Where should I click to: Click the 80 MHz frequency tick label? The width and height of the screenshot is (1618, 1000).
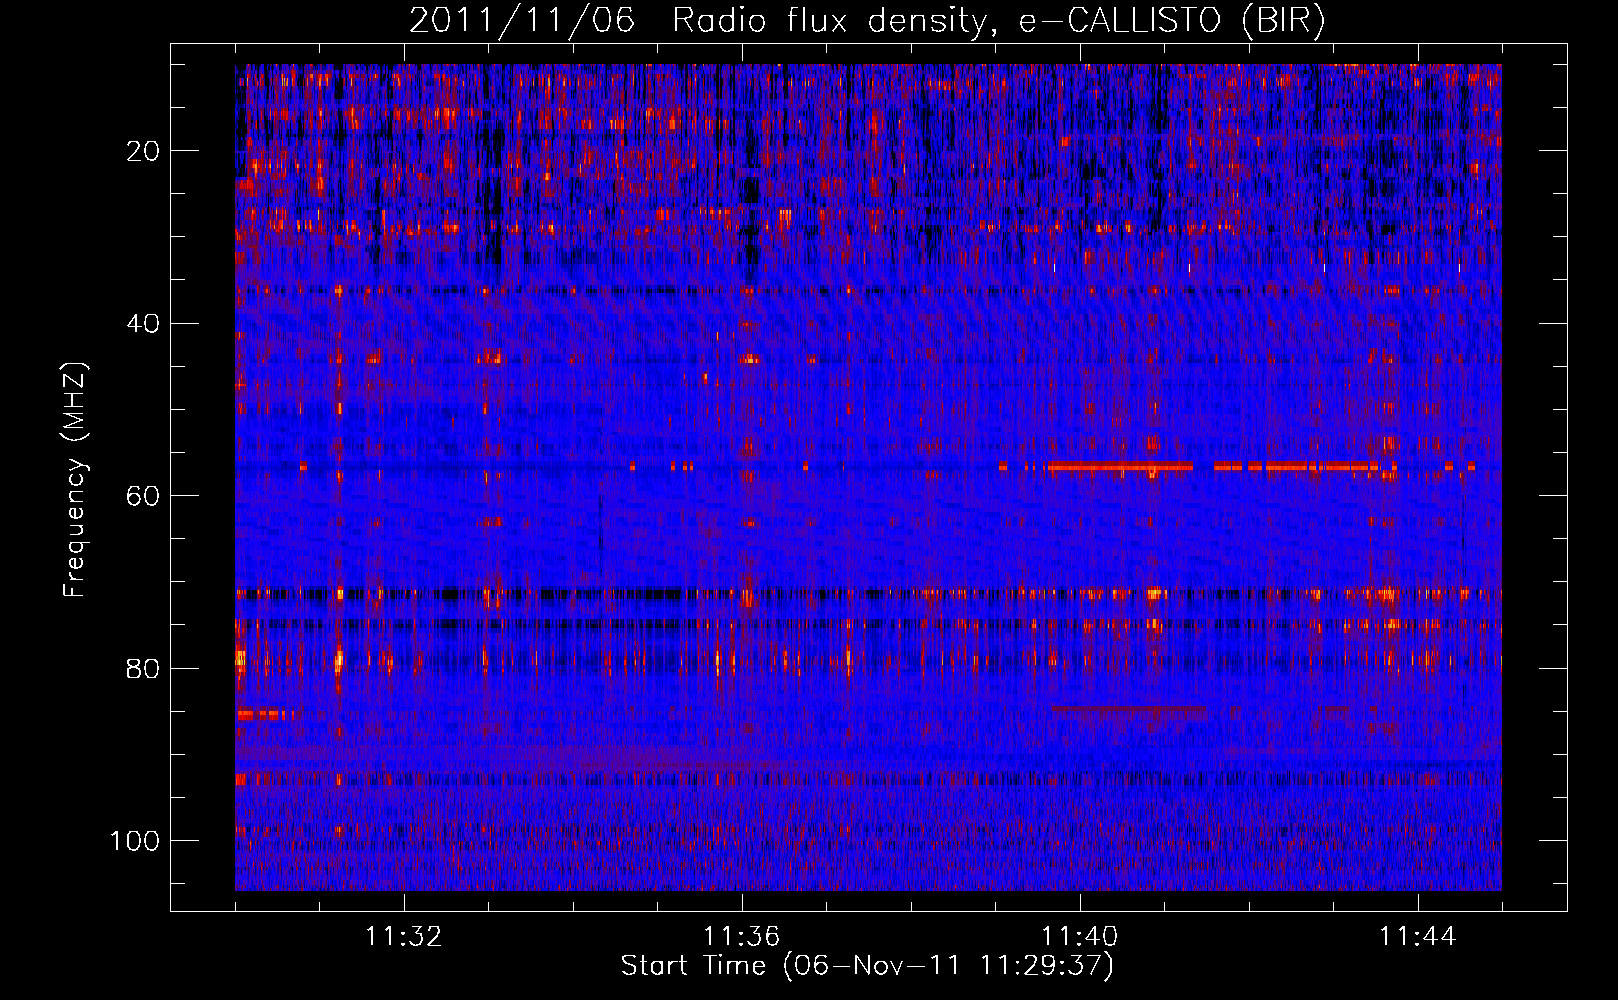(144, 668)
